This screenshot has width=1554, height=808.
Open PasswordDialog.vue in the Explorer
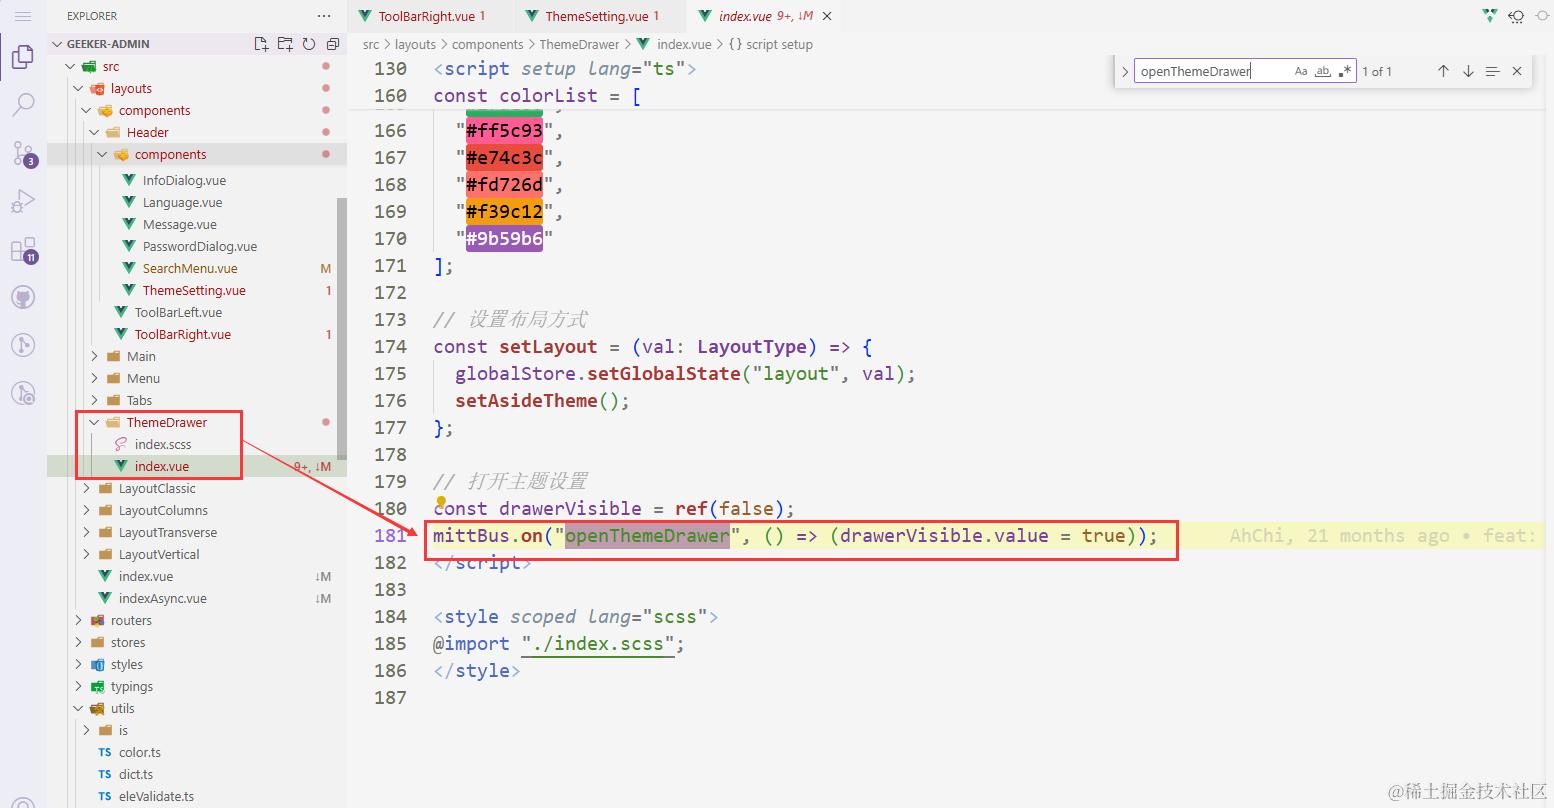[x=199, y=246]
